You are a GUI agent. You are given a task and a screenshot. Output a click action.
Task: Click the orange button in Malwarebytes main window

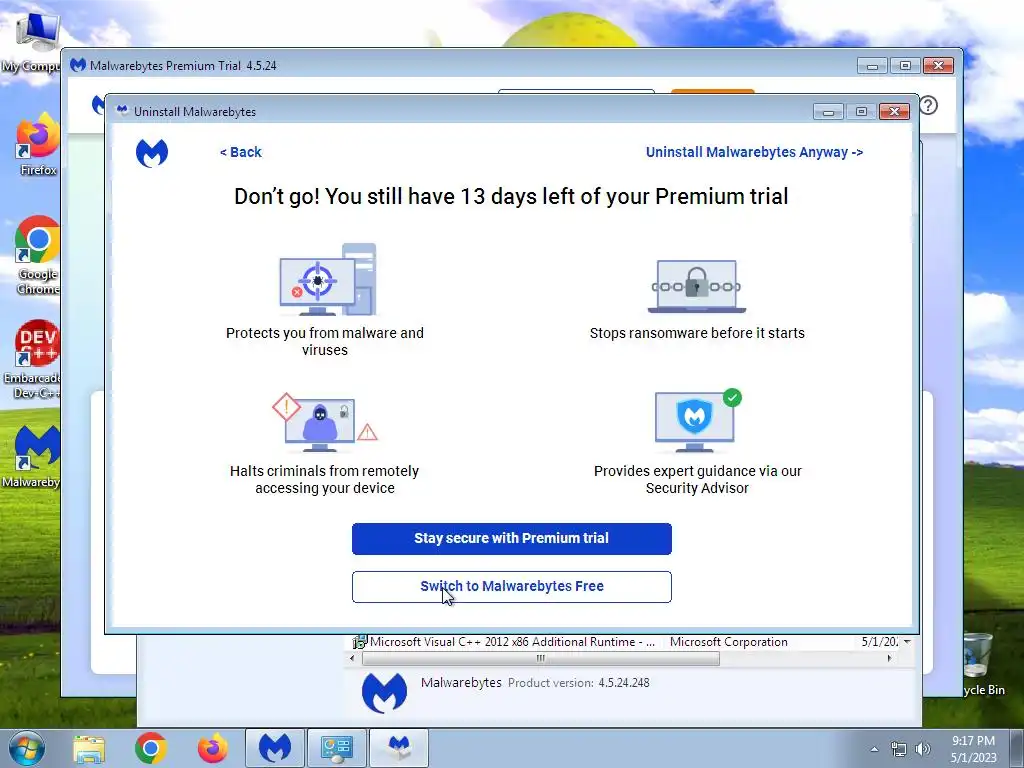point(712,92)
